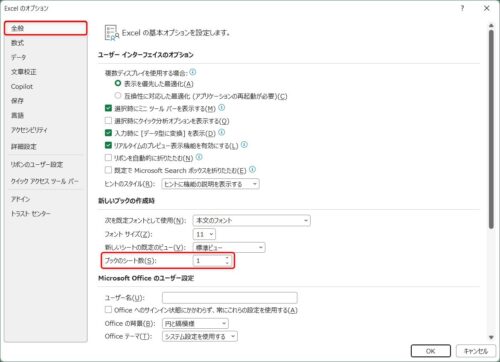This screenshot has width=500, height=362.
Task: Click the ブックのシート数 number field
Action: (x=209, y=261)
